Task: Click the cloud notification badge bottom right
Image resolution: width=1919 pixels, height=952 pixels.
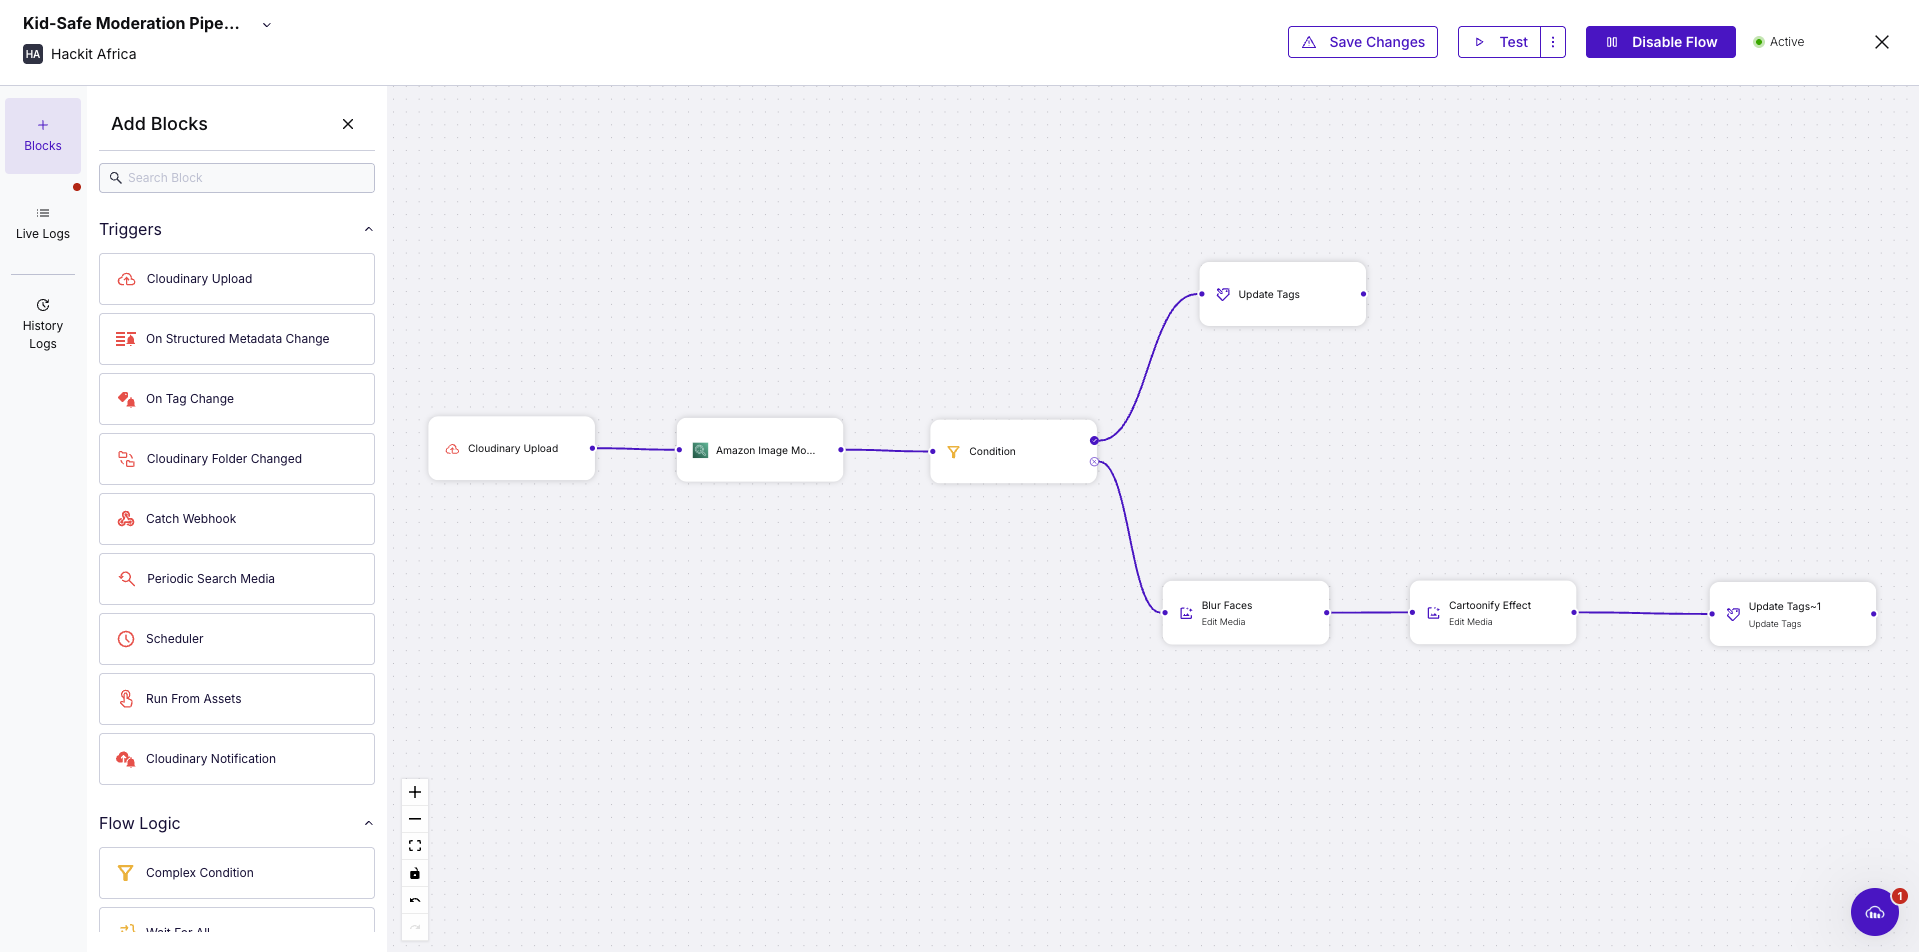Action: (x=1875, y=911)
